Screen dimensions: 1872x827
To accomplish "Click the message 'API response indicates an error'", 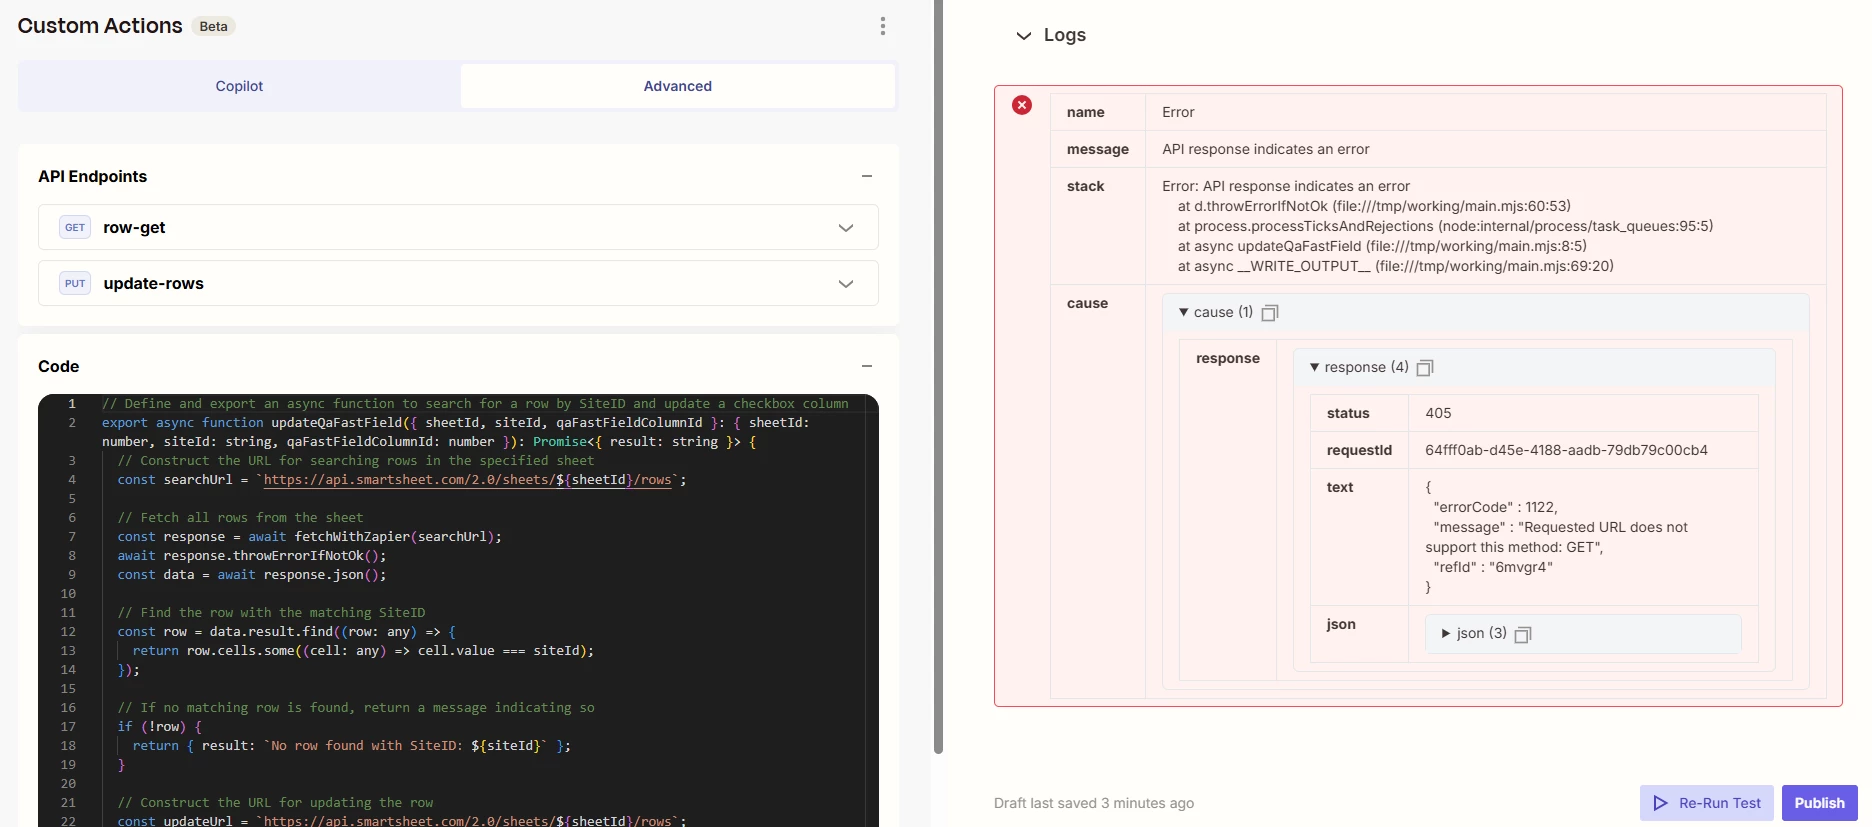I will click(x=1265, y=149).
